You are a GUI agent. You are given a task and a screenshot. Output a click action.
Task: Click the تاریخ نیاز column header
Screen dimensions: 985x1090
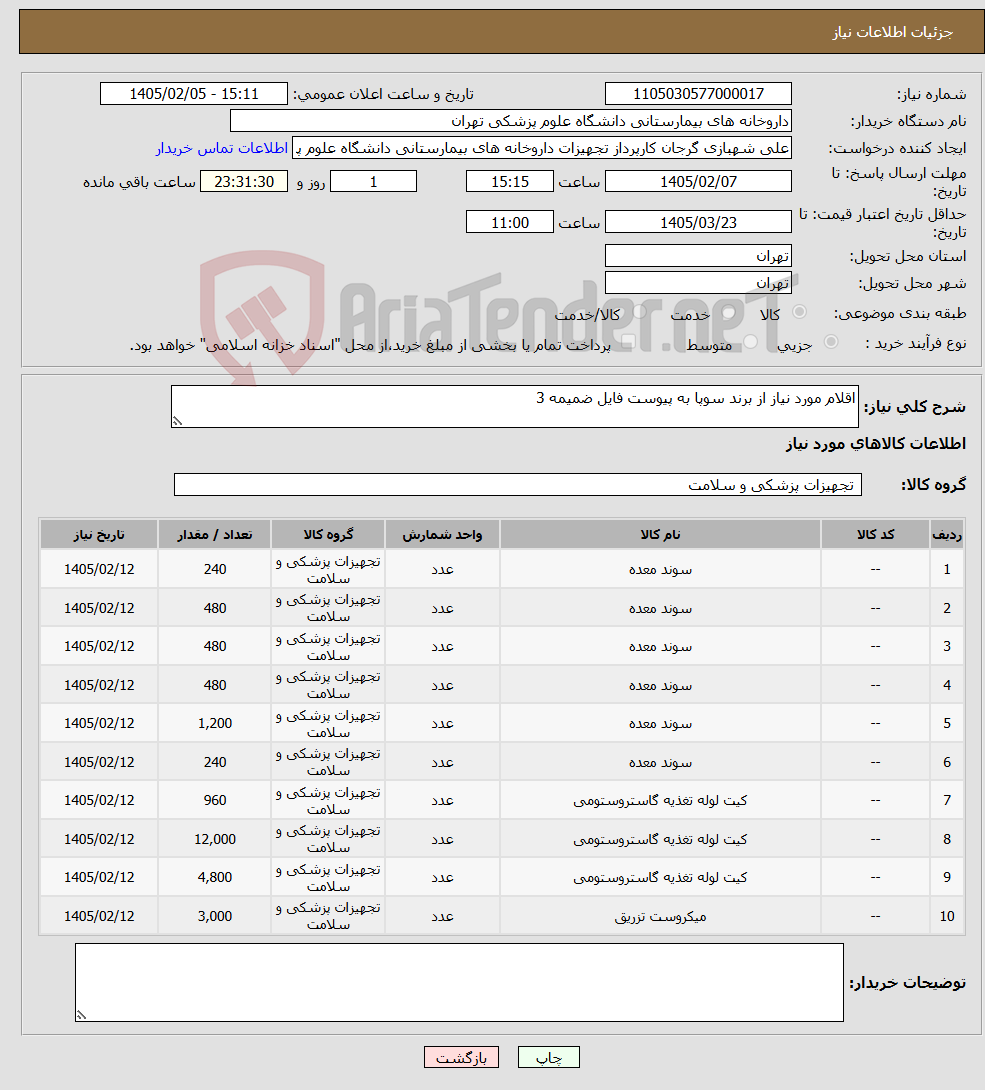coord(99,534)
